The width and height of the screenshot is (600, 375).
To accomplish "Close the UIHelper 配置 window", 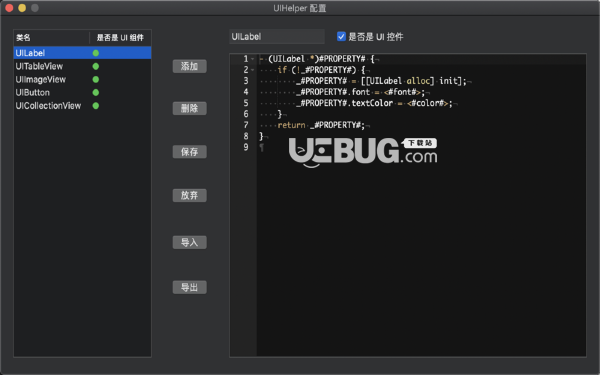I will tap(9, 8).
